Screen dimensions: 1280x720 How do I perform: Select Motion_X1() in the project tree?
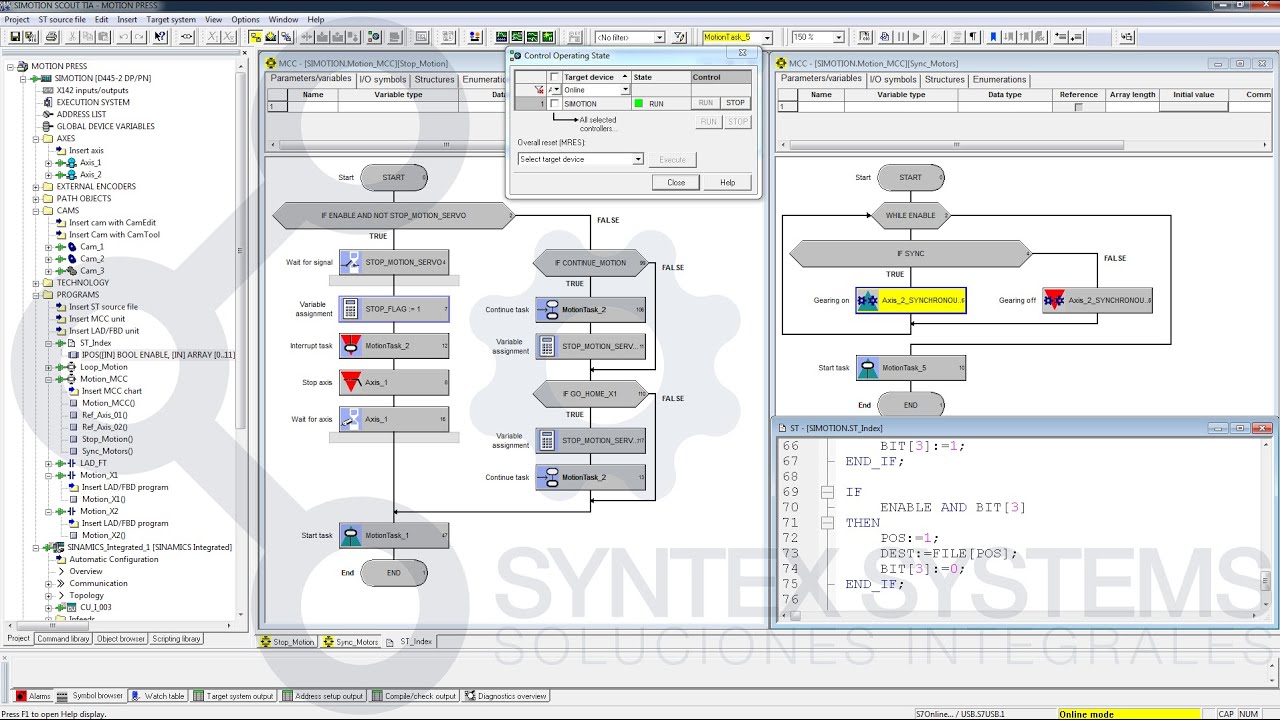pos(103,499)
